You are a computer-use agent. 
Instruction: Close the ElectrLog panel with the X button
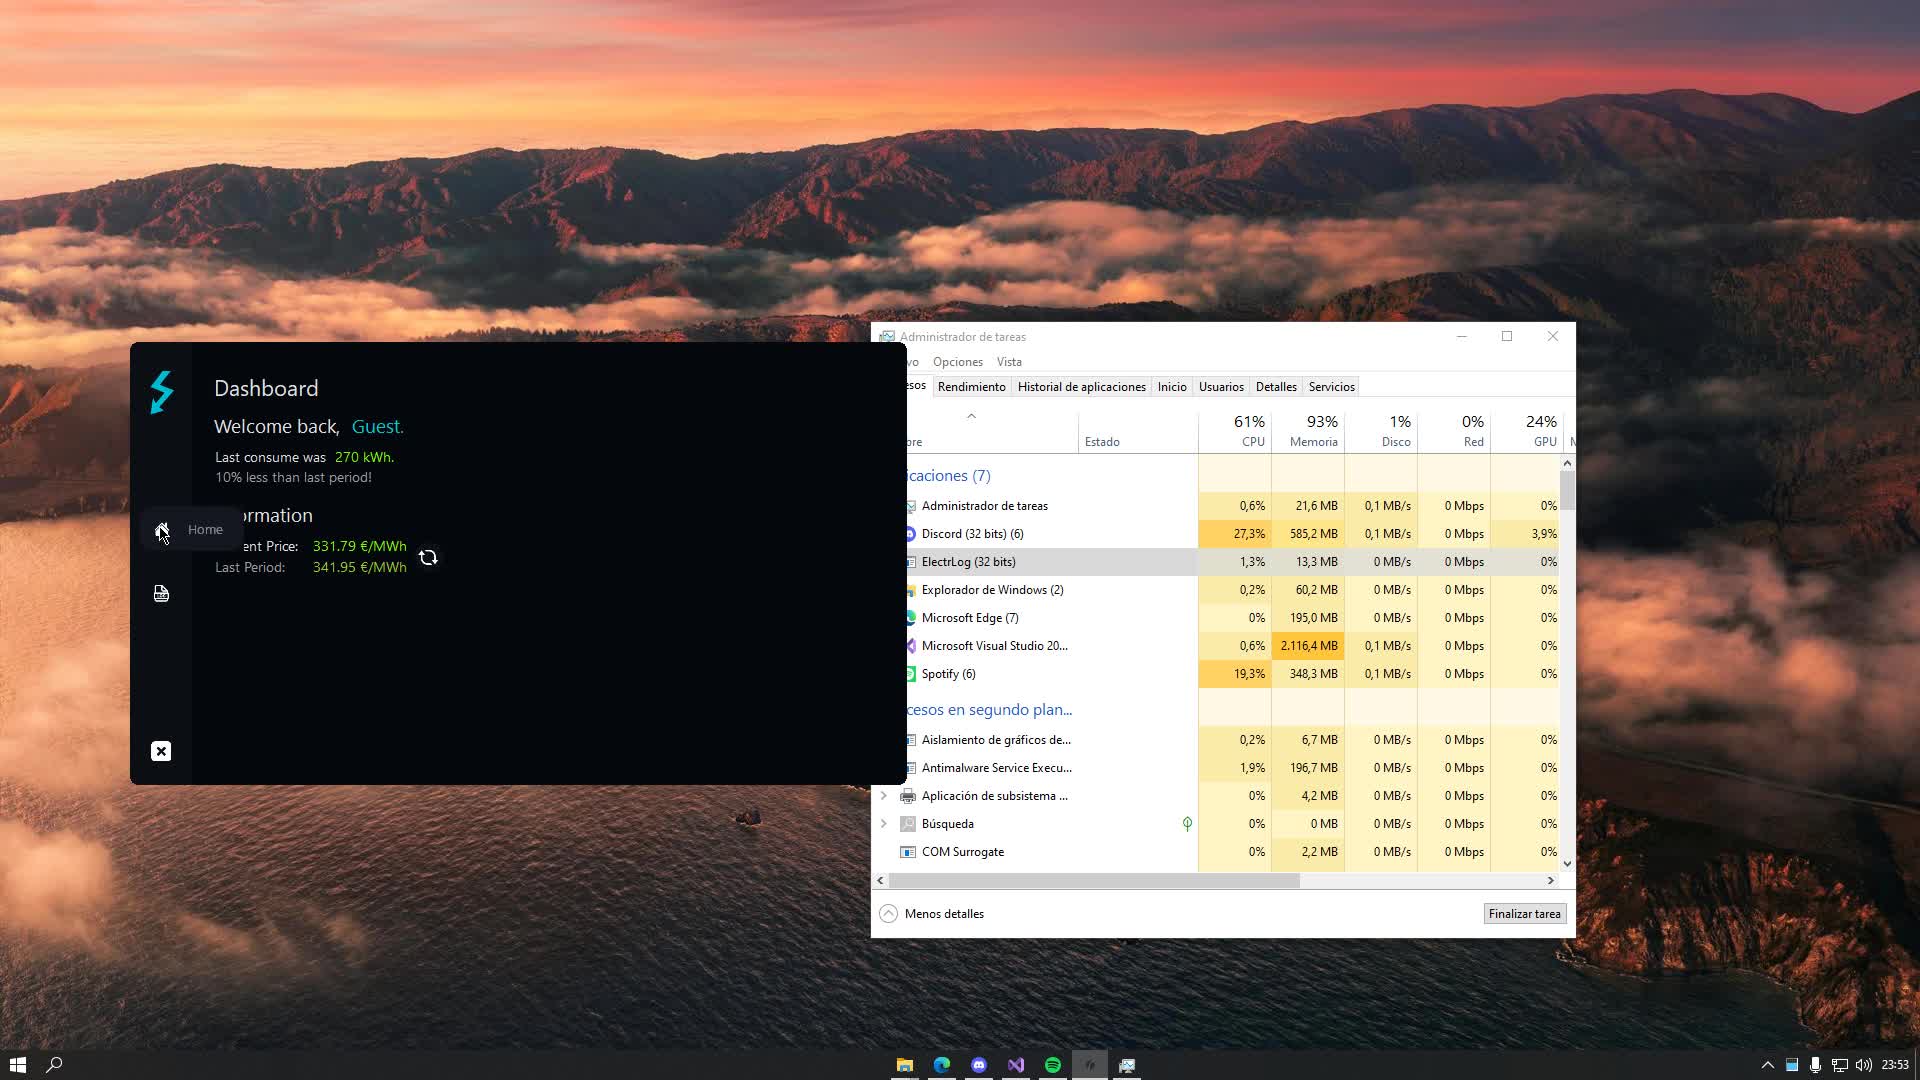coord(161,750)
